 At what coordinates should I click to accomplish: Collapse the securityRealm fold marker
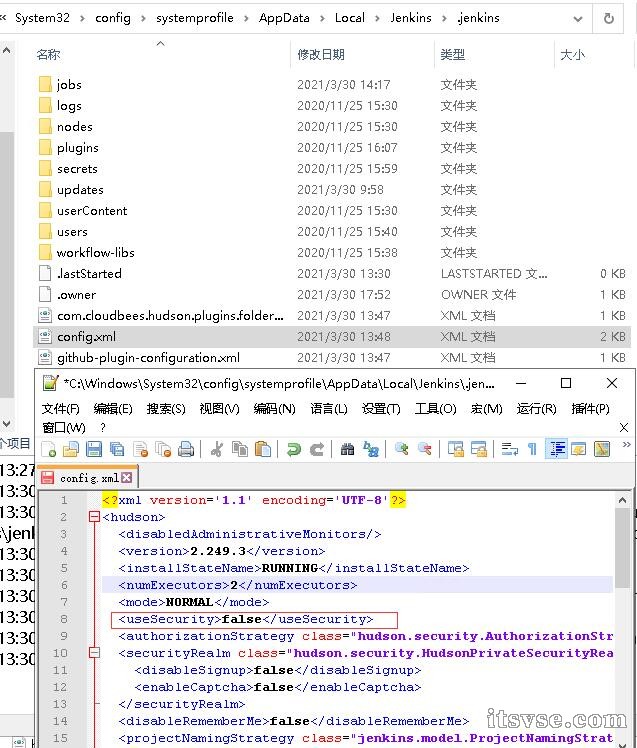(x=94, y=653)
